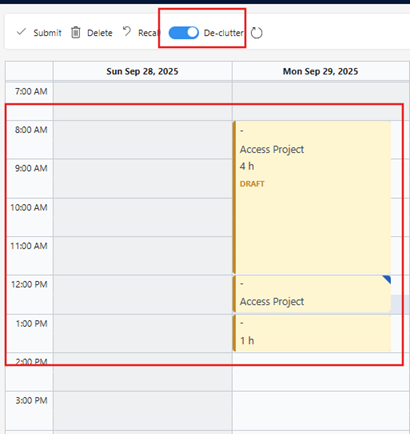410x434 pixels.
Task: Click the 1:00 PM time label
Action: tap(32, 323)
